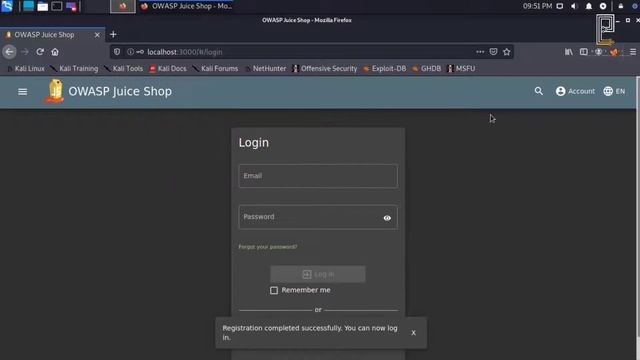Open the search magnifier in the app header
This screenshot has width=640, height=360.
[539, 91]
